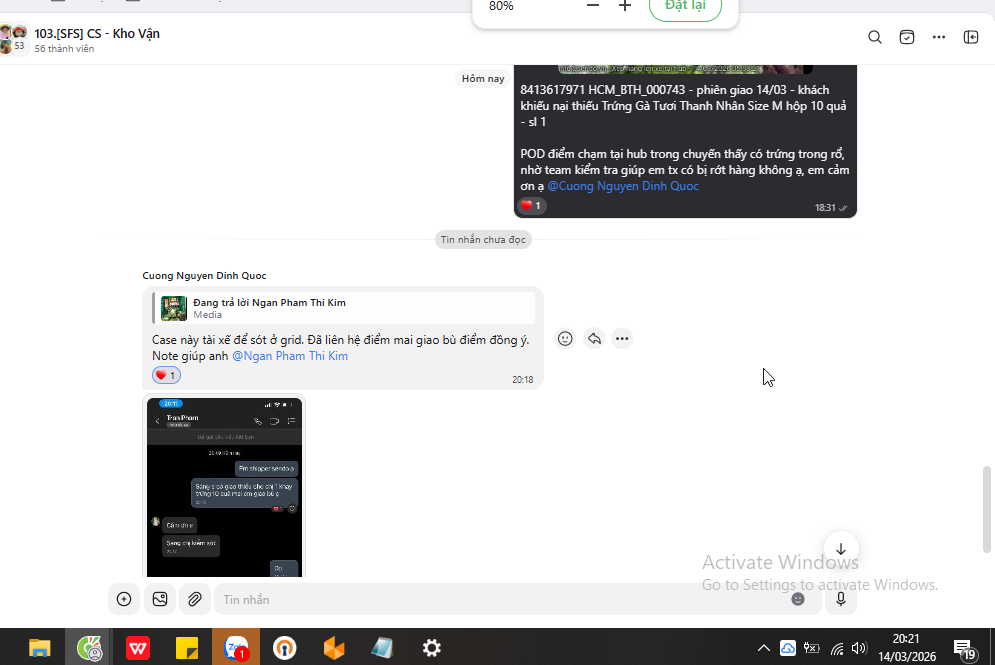Viewport: 995px width, 665px height.
Task: Attach a file with the paperclip icon
Action: pyautogui.click(x=195, y=599)
